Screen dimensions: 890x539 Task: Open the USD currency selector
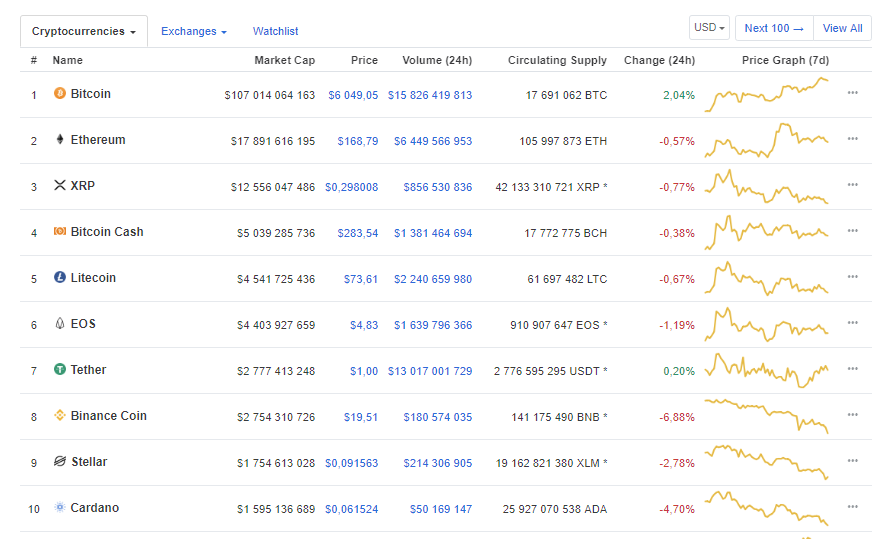[x=710, y=28]
